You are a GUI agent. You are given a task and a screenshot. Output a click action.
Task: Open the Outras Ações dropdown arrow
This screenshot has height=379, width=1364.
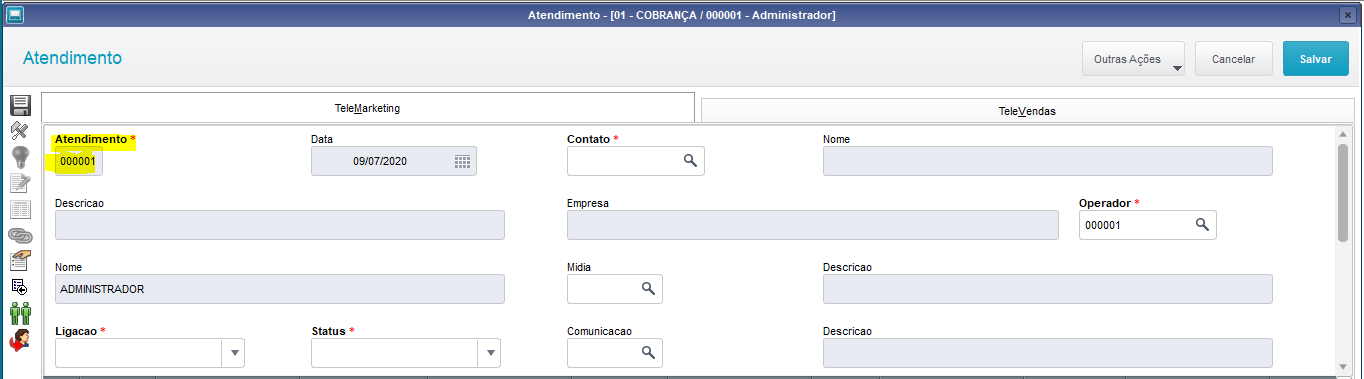click(x=1177, y=68)
